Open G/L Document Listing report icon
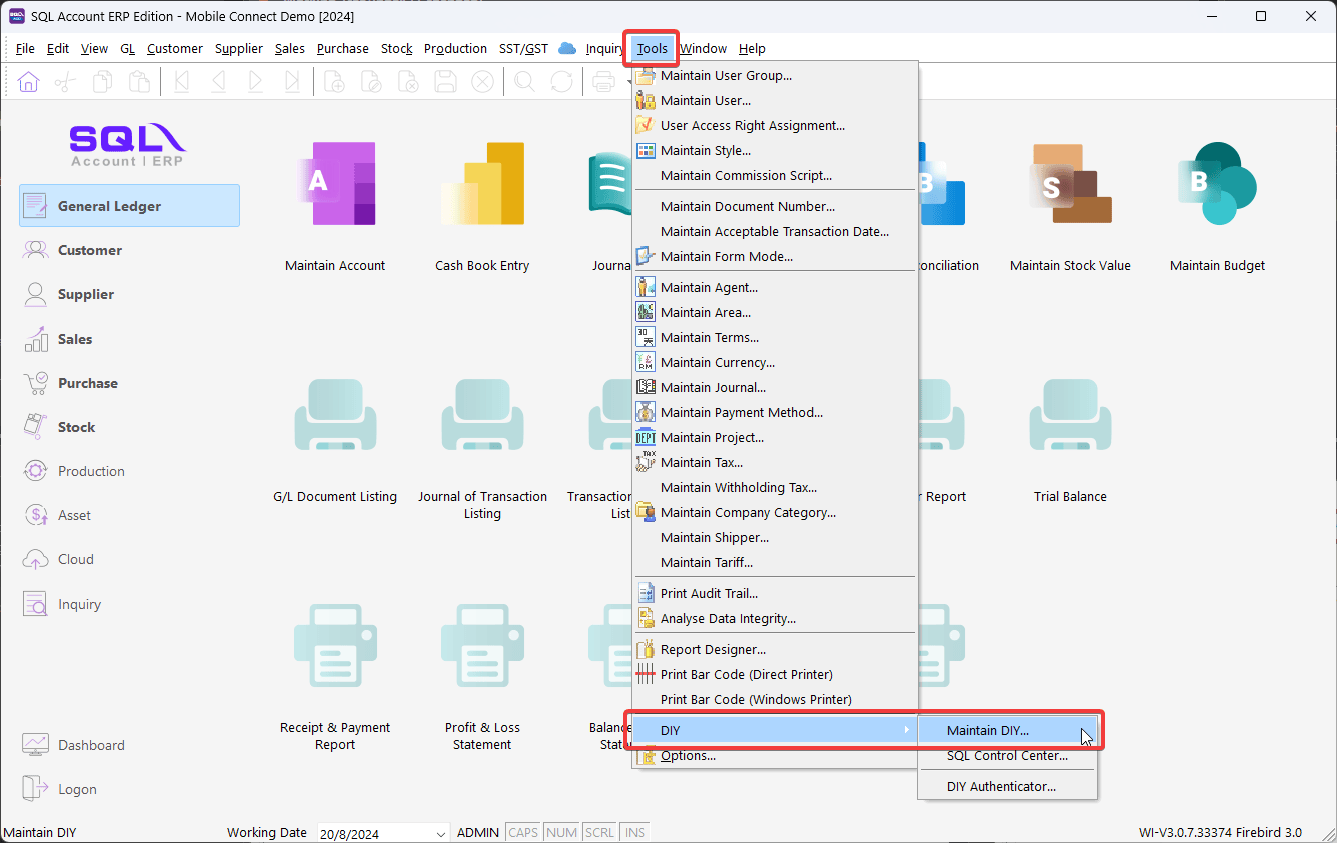 tap(334, 420)
